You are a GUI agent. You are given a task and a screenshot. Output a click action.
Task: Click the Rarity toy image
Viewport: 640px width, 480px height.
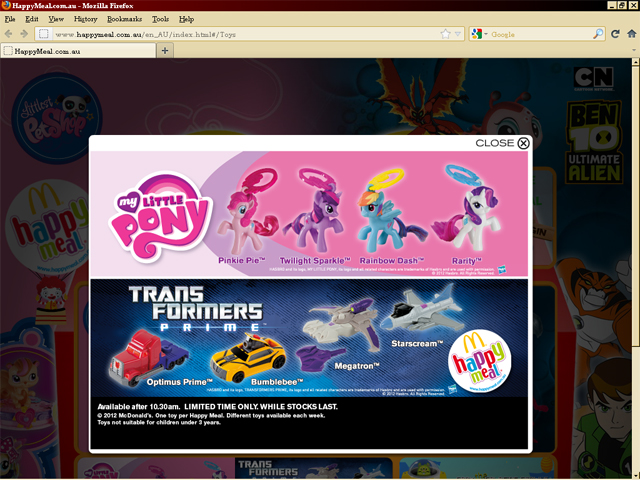tap(467, 209)
